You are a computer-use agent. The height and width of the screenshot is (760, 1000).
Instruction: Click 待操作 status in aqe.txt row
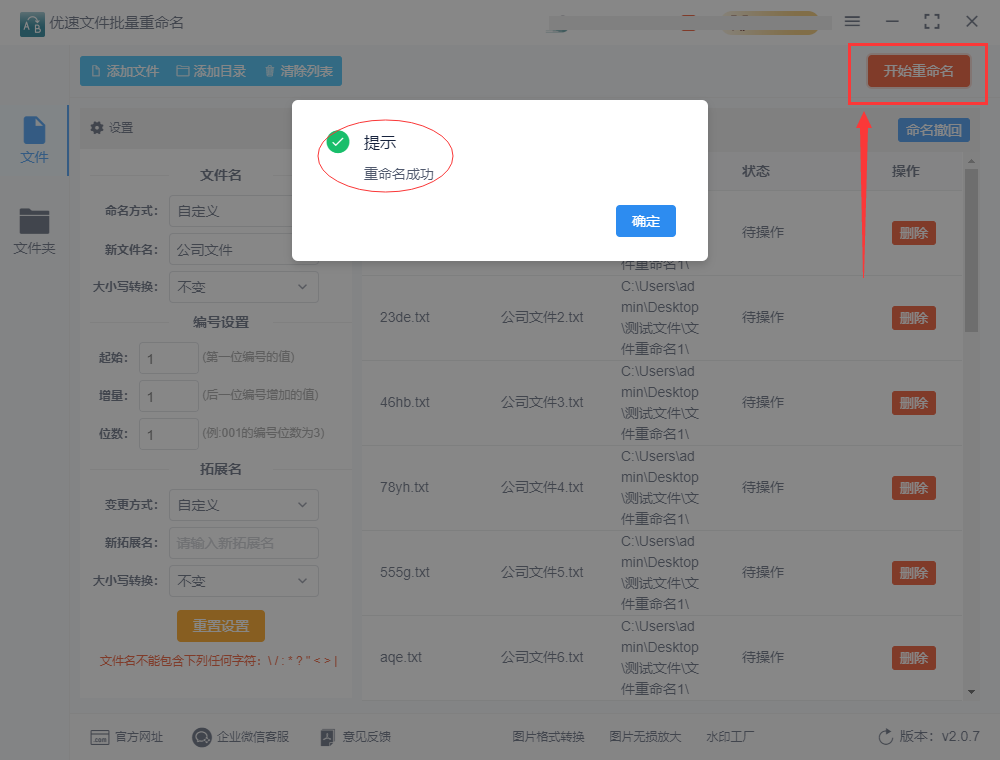tap(763, 657)
